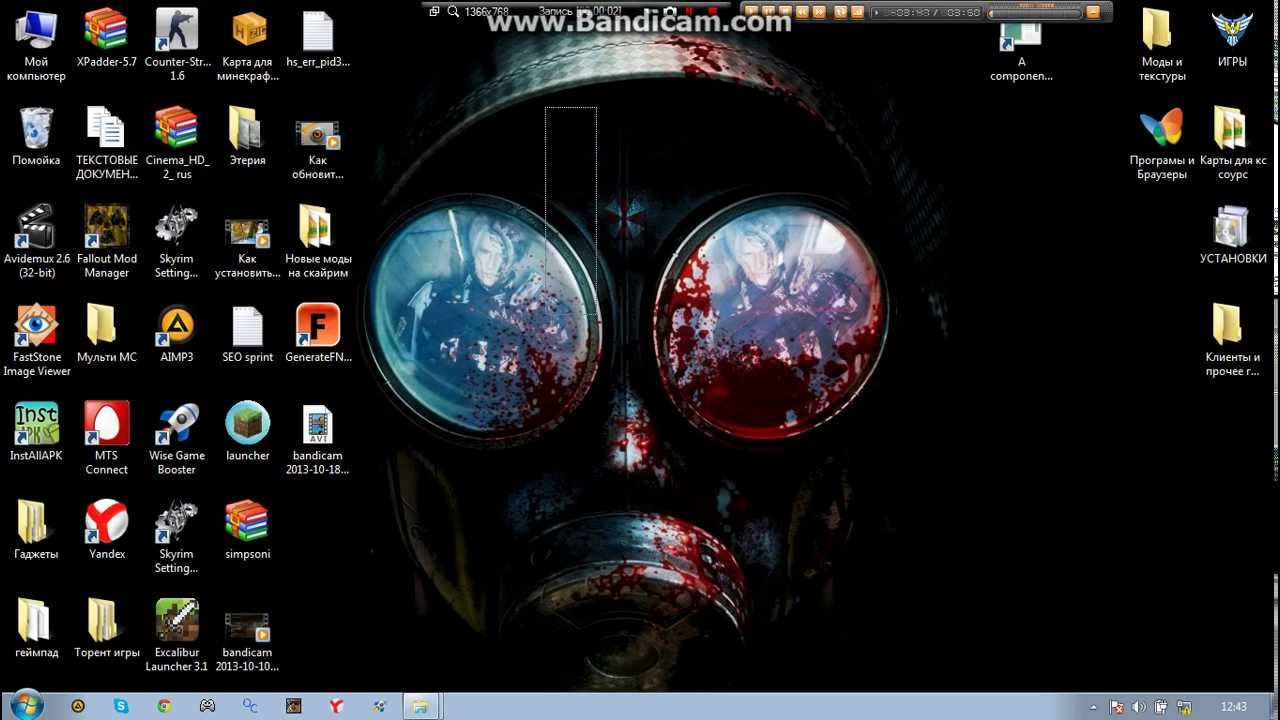This screenshot has height=720, width=1280.
Task: Open the ТЕКСТОВЫЕ ДОКУМЕНТЫ icon
Action: click(106, 143)
